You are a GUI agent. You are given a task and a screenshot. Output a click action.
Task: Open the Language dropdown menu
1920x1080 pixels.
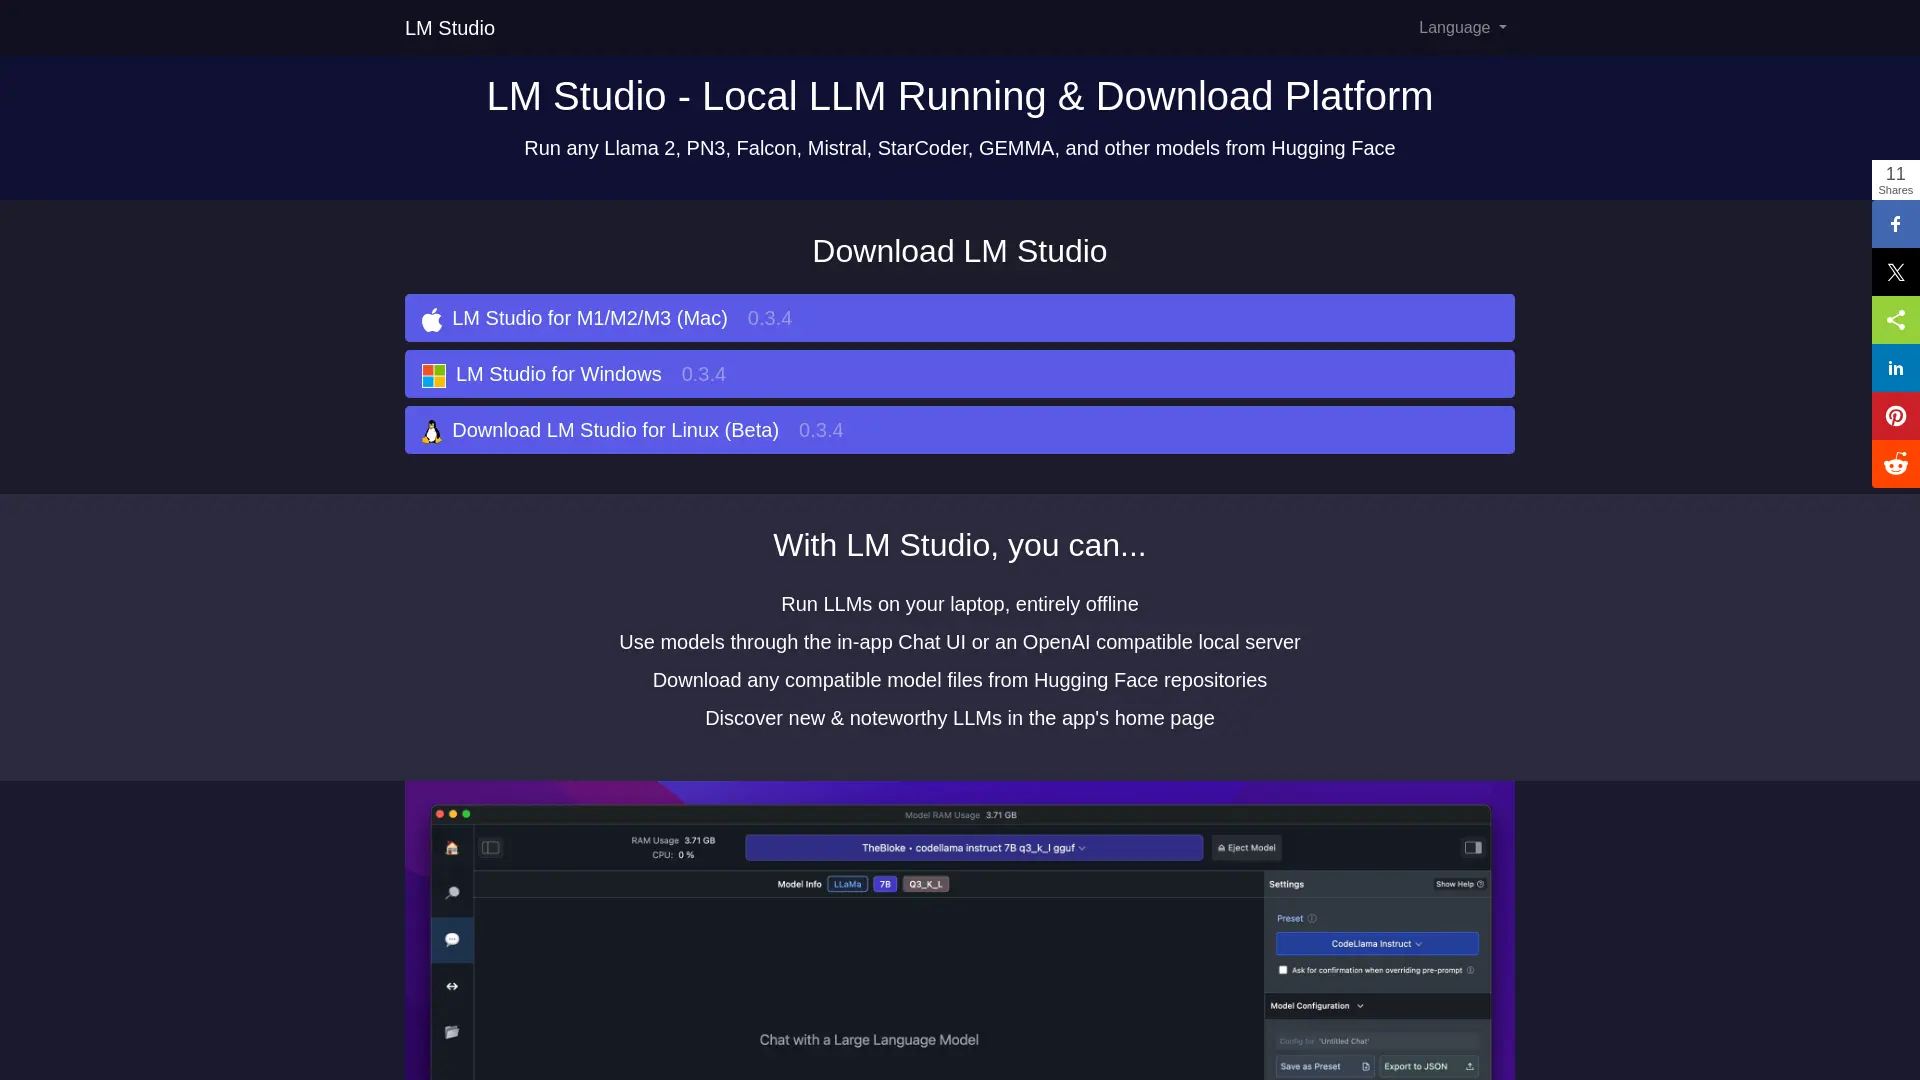(1461, 27)
